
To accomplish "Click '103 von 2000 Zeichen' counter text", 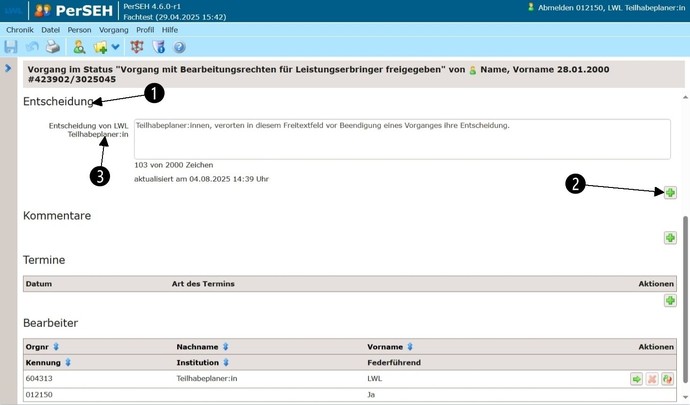I will click(x=174, y=165).
